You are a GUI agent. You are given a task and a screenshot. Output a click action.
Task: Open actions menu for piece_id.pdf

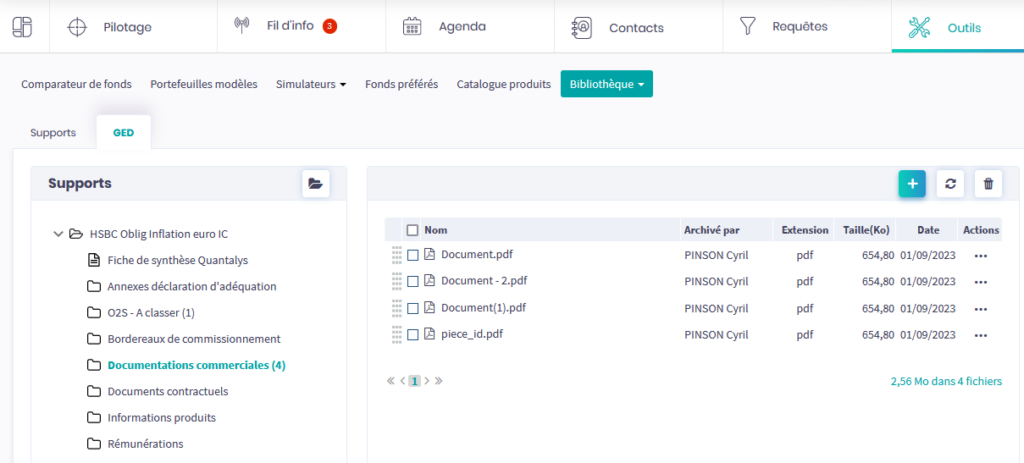coord(980,335)
